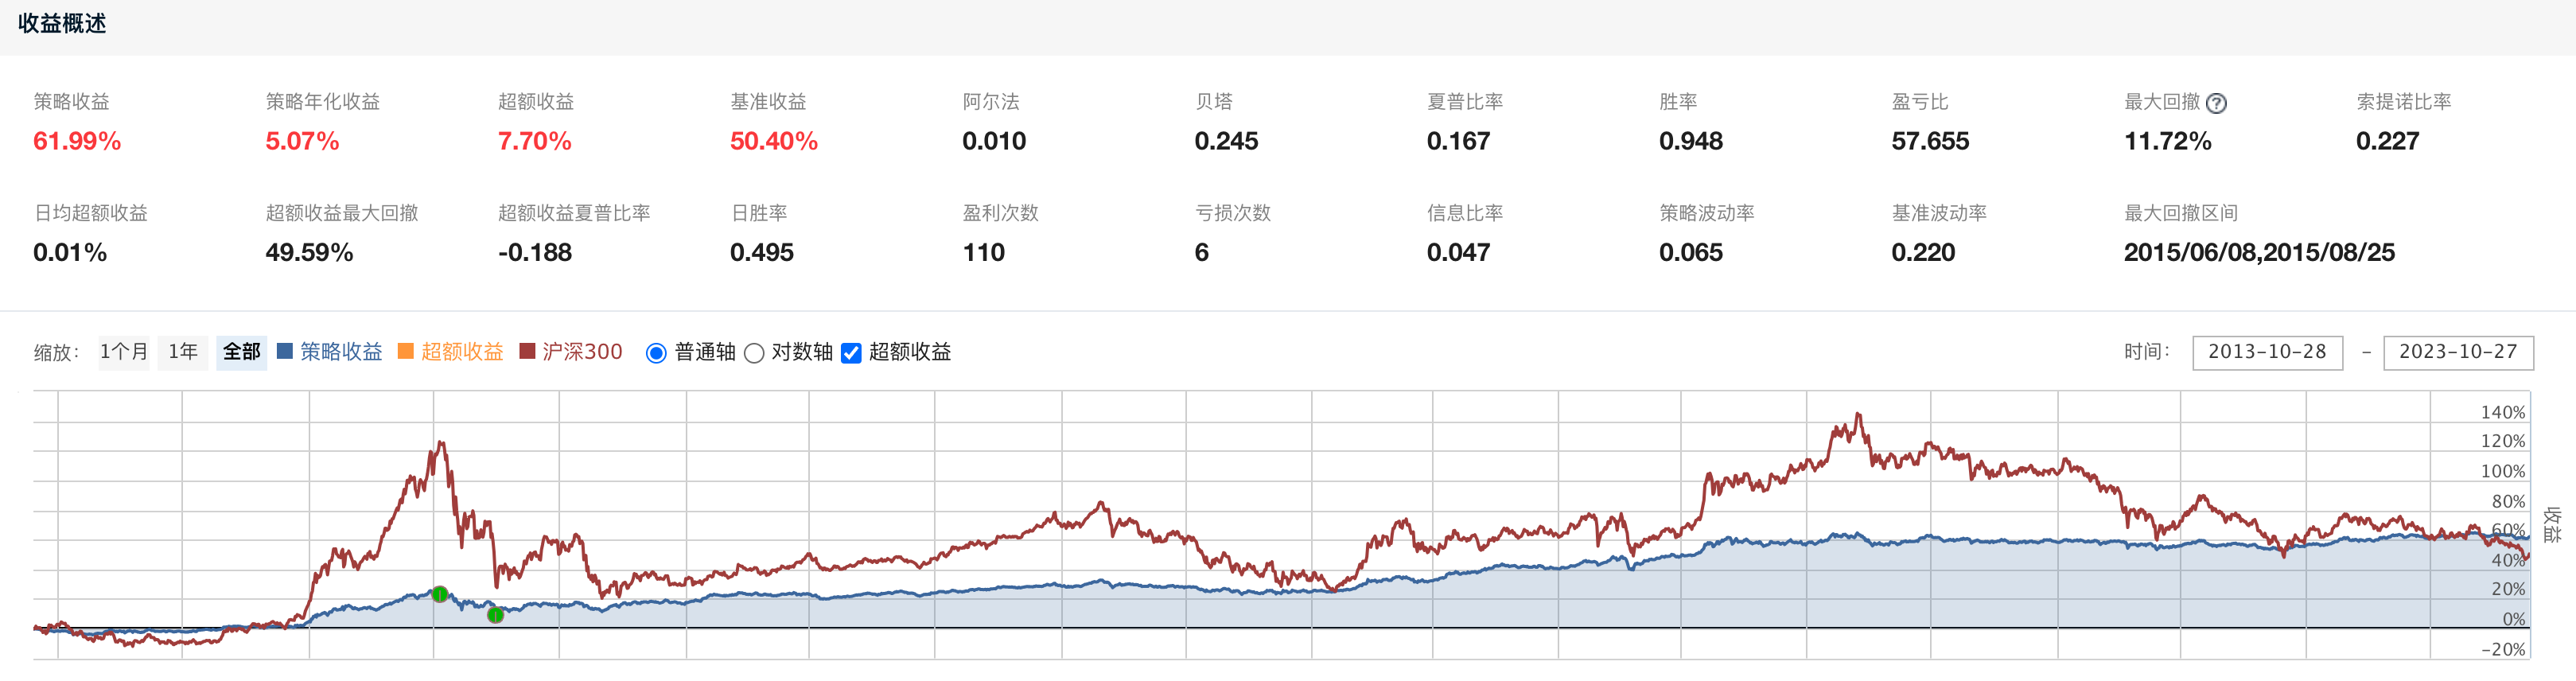The height and width of the screenshot is (681, 2576).
Task: Click the orange square legend icon for 超额收益
Action: click(x=406, y=351)
